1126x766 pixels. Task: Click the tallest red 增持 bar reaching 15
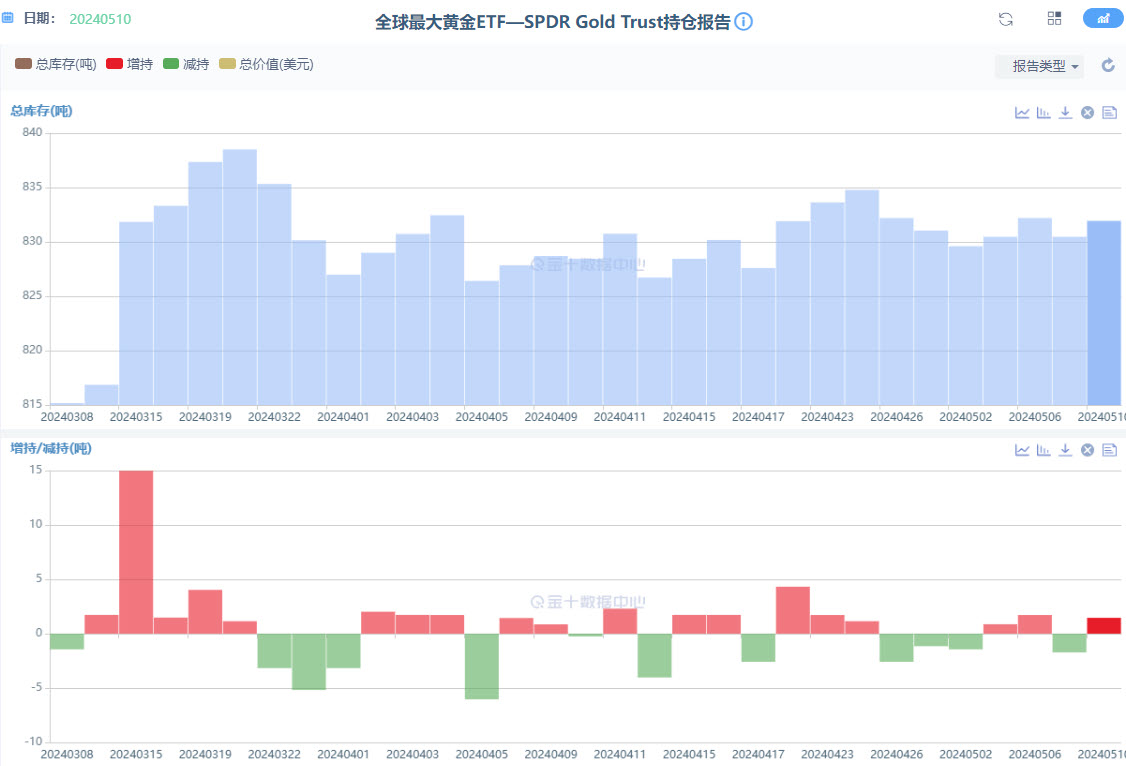tap(136, 552)
